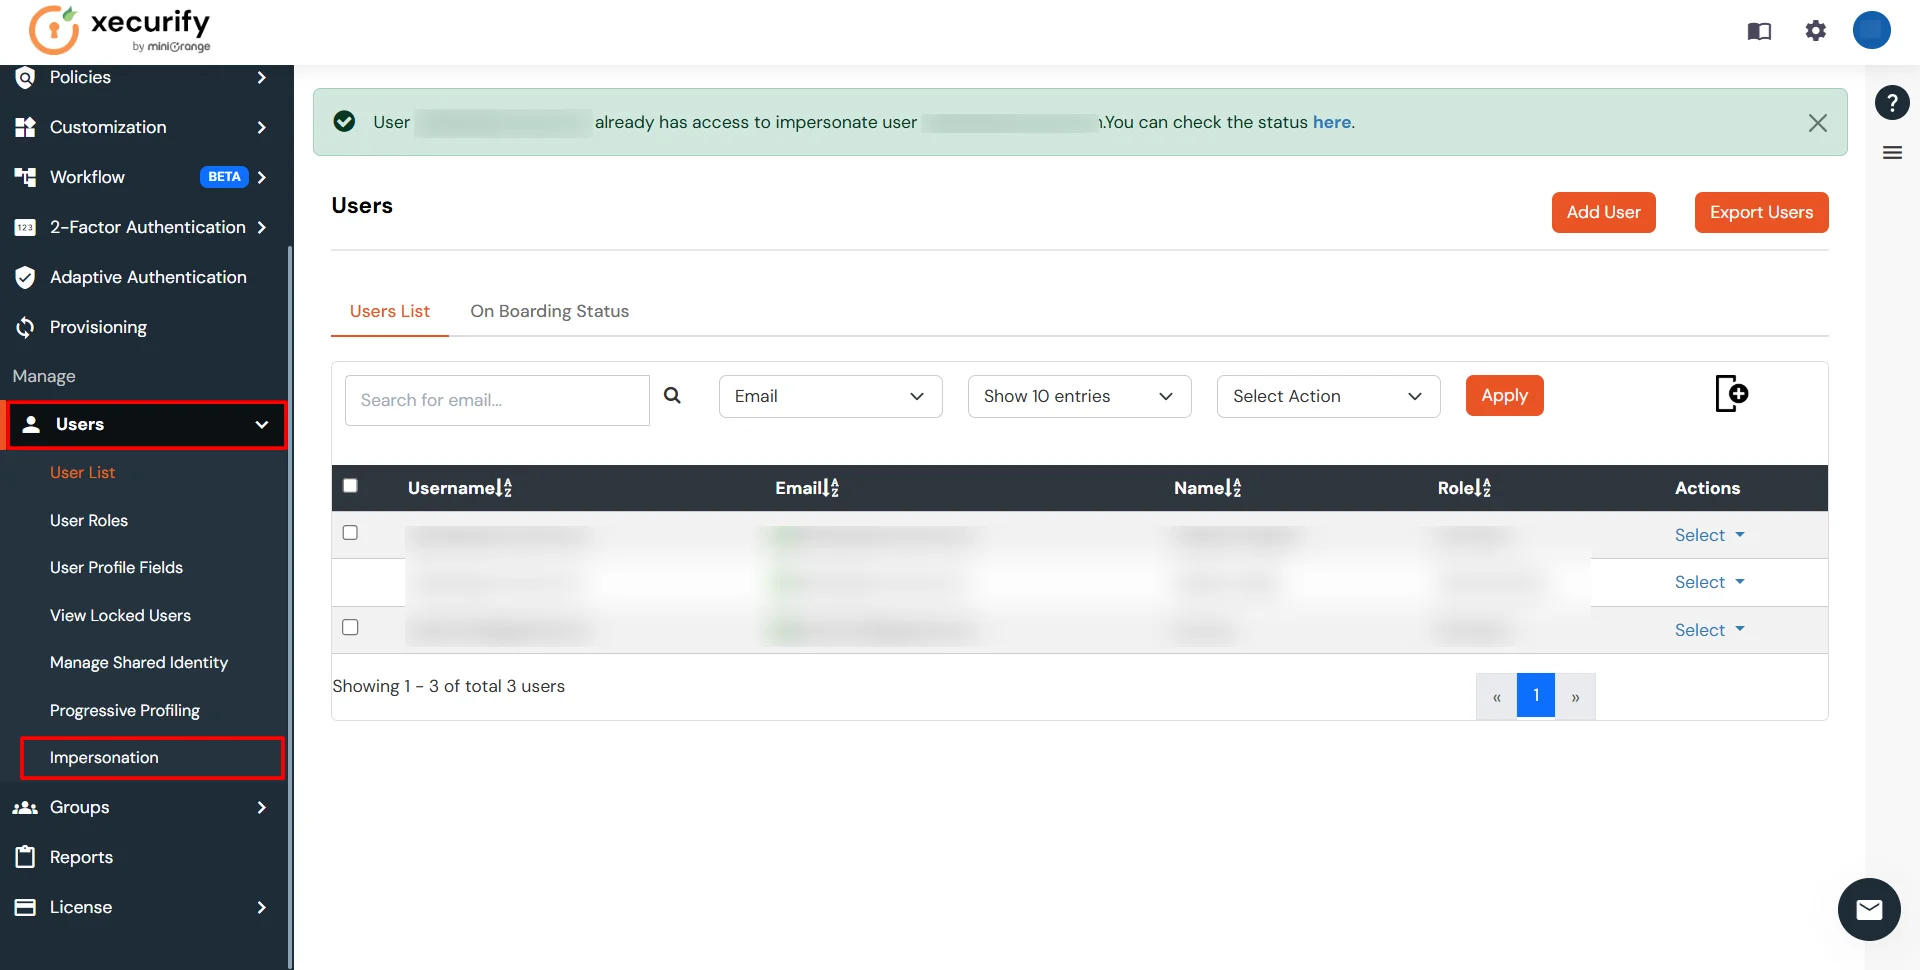
Task: Click the xecurify logo
Action: (117, 30)
